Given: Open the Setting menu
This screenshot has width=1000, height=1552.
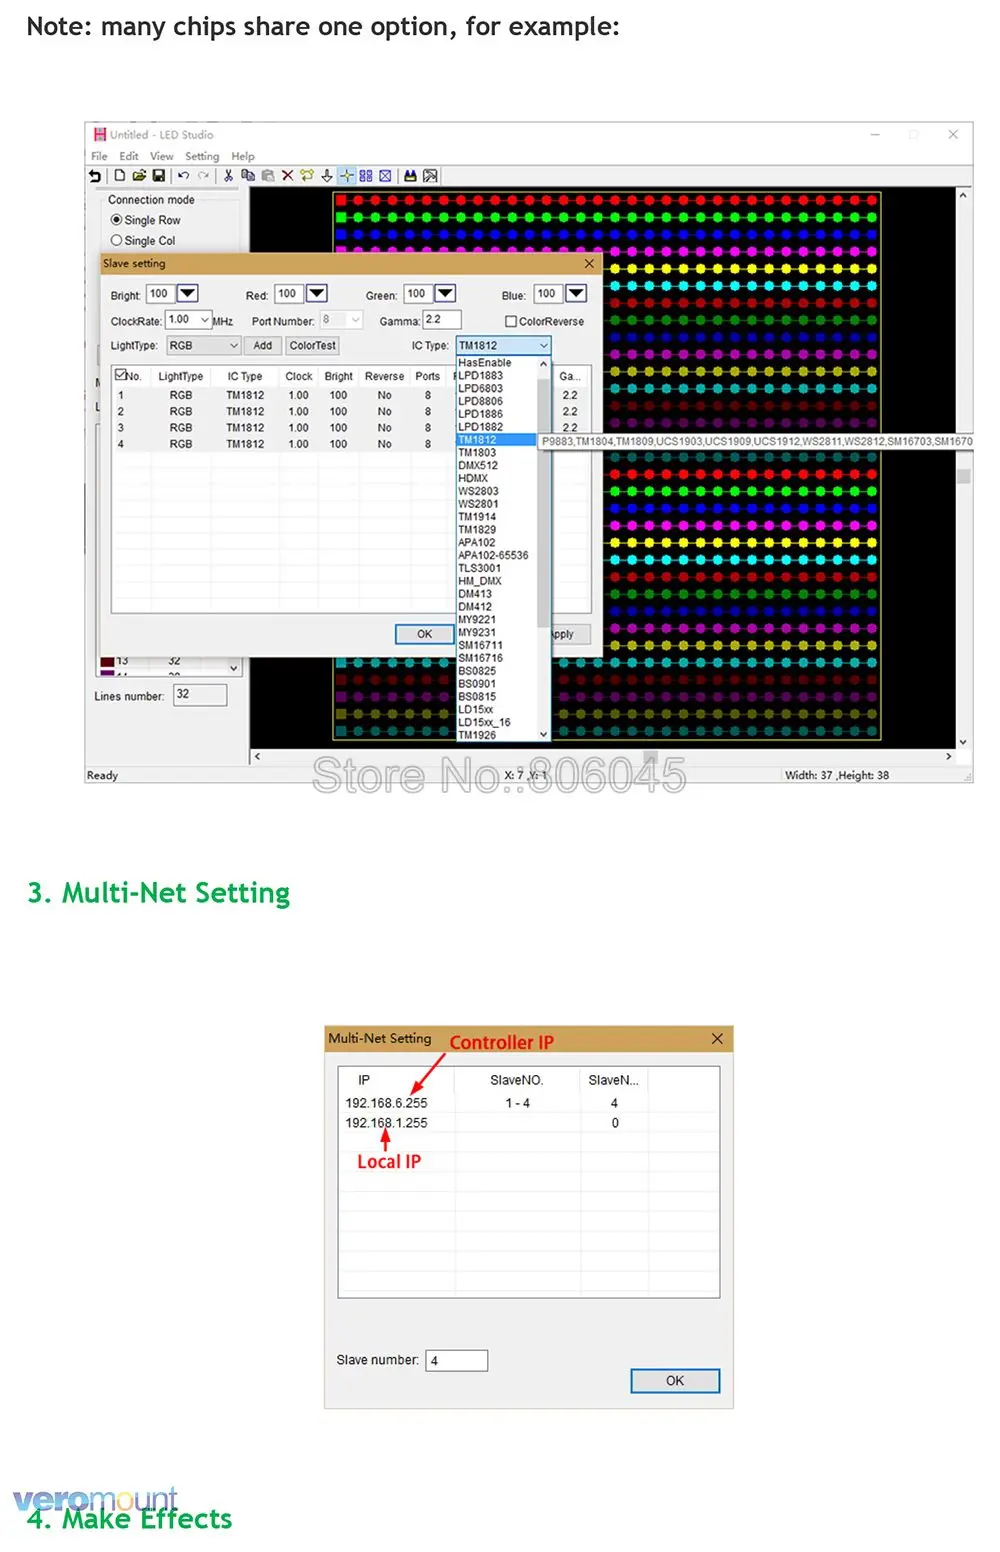Looking at the screenshot, I should point(202,156).
